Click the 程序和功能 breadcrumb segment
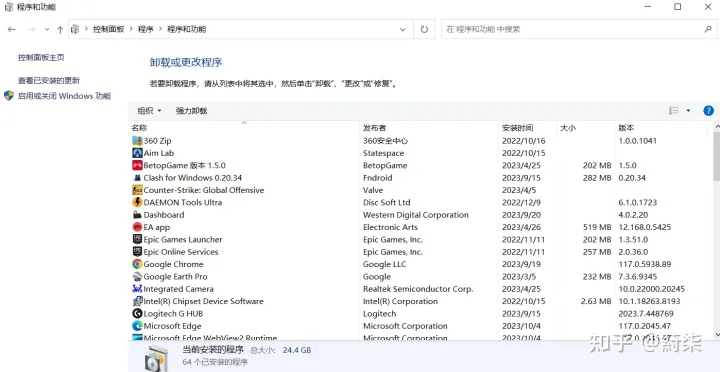The width and height of the screenshot is (720, 372). click(x=186, y=29)
